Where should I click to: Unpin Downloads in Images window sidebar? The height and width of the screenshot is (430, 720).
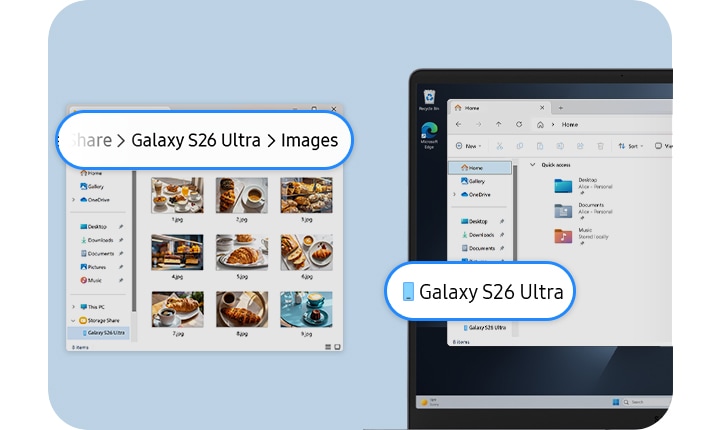point(121,240)
